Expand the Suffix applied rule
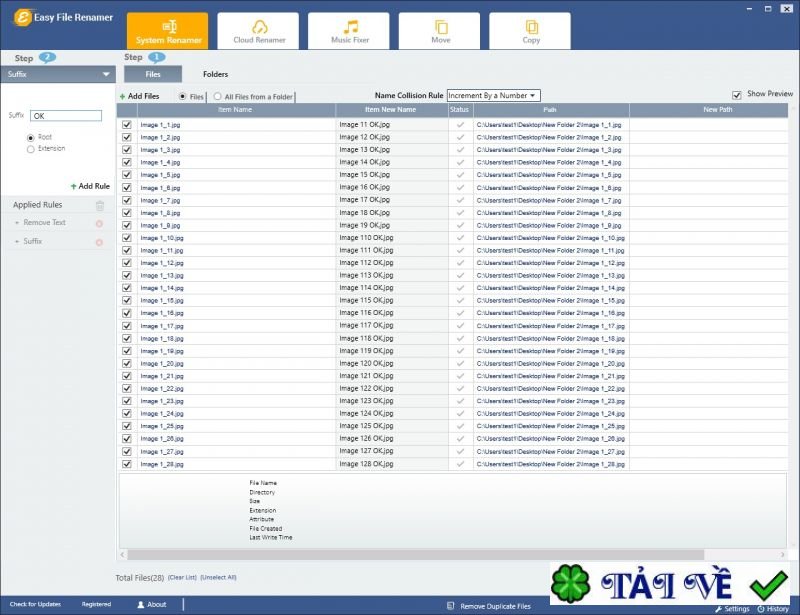 coord(17,241)
